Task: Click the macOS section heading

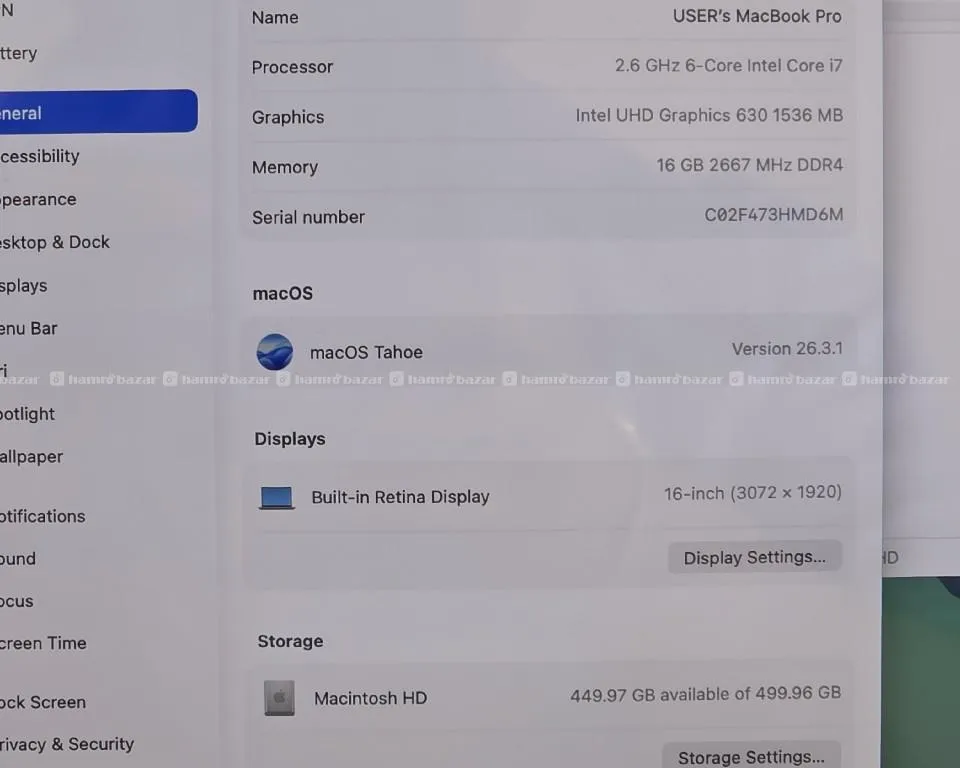Action: point(282,293)
